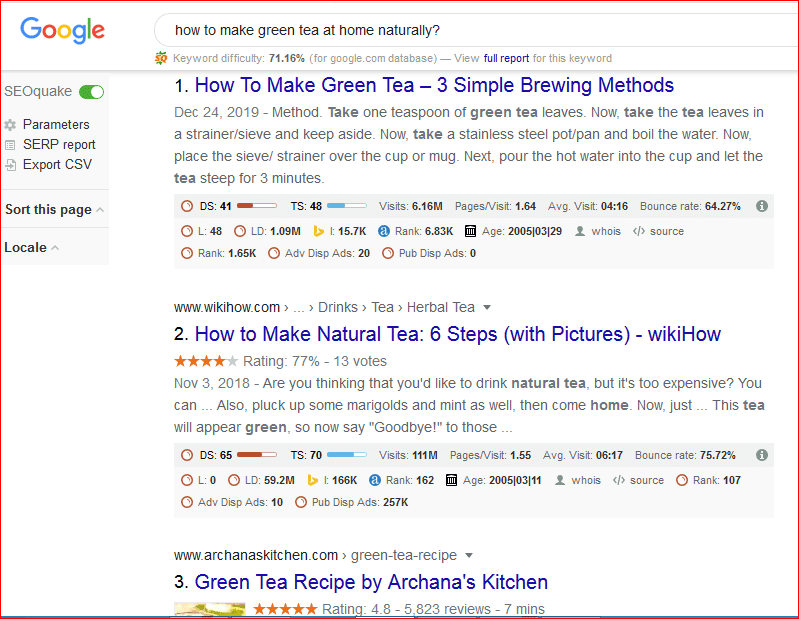The width and height of the screenshot is (799, 619).
Task: Click the L: 48 circle icon
Action: pyautogui.click(x=187, y=231)
